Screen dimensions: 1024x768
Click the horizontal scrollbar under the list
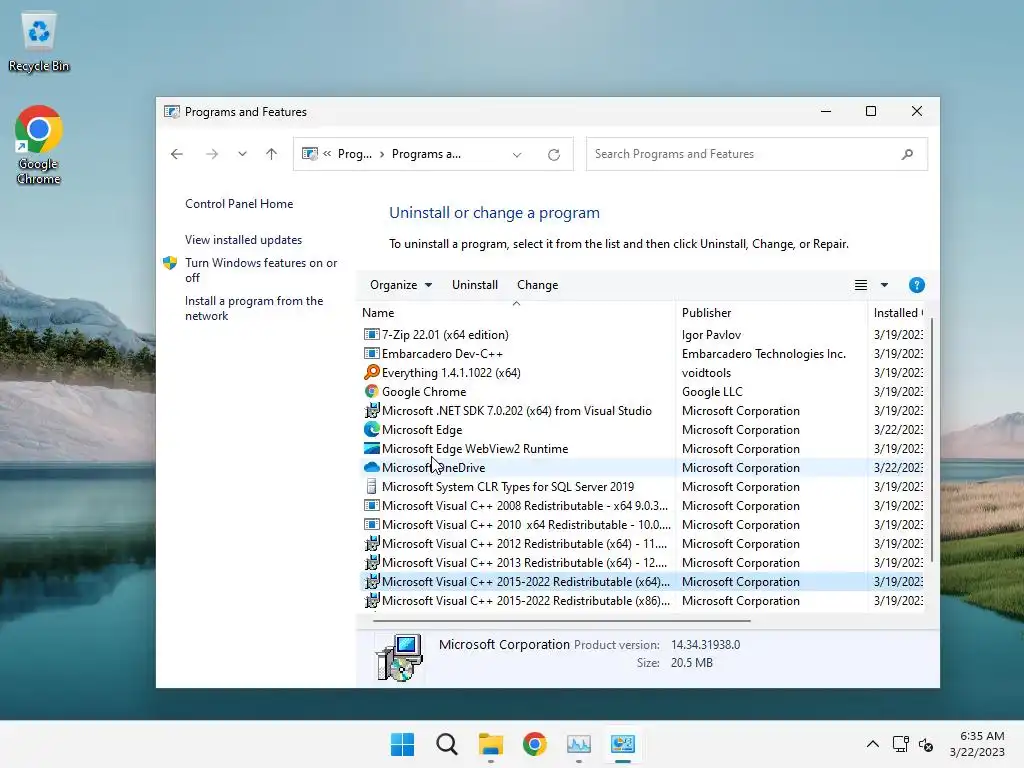tap(562, 621)
